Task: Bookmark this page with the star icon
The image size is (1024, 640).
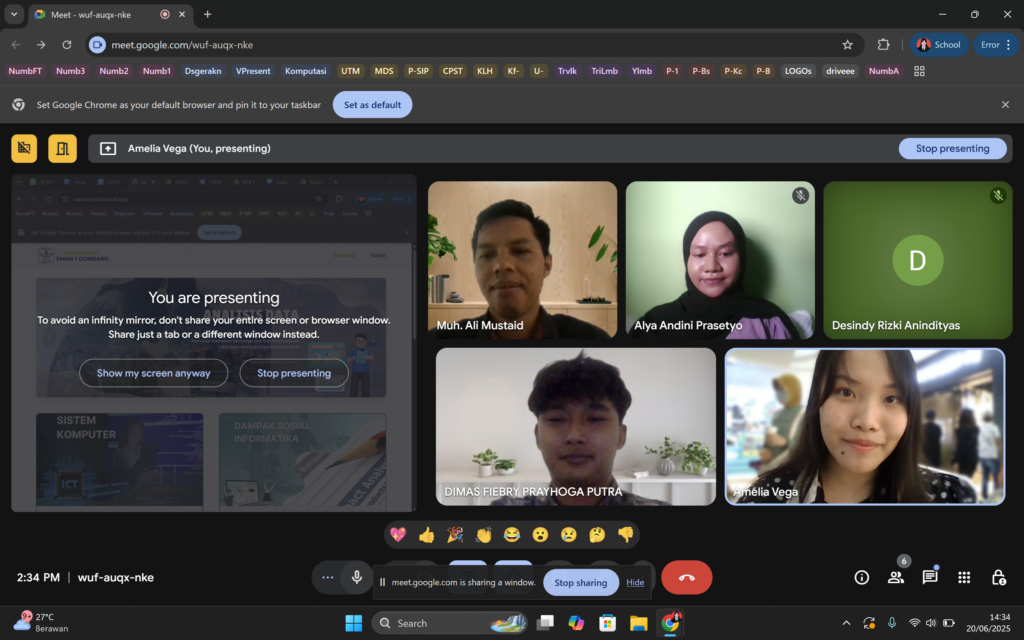Action: pos(847,45)
